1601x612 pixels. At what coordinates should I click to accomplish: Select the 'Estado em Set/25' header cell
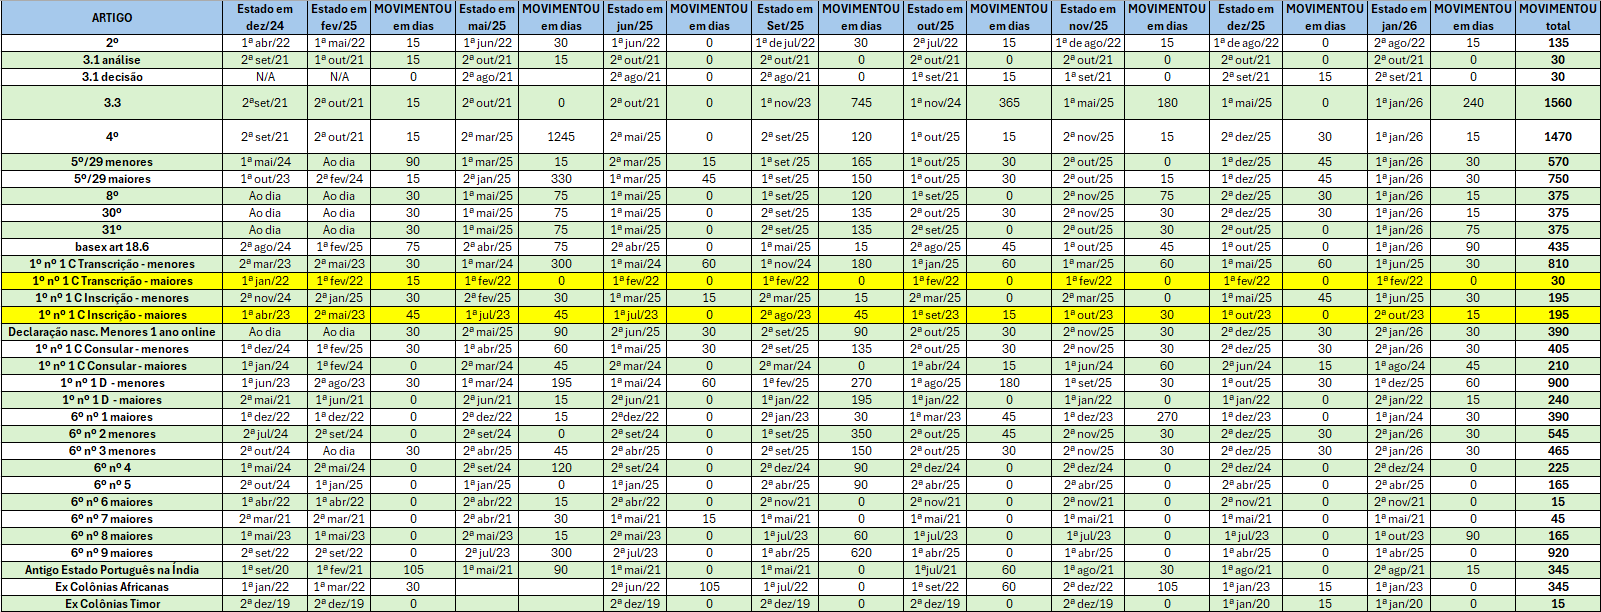pyautogui.click(x=785, y=17)
